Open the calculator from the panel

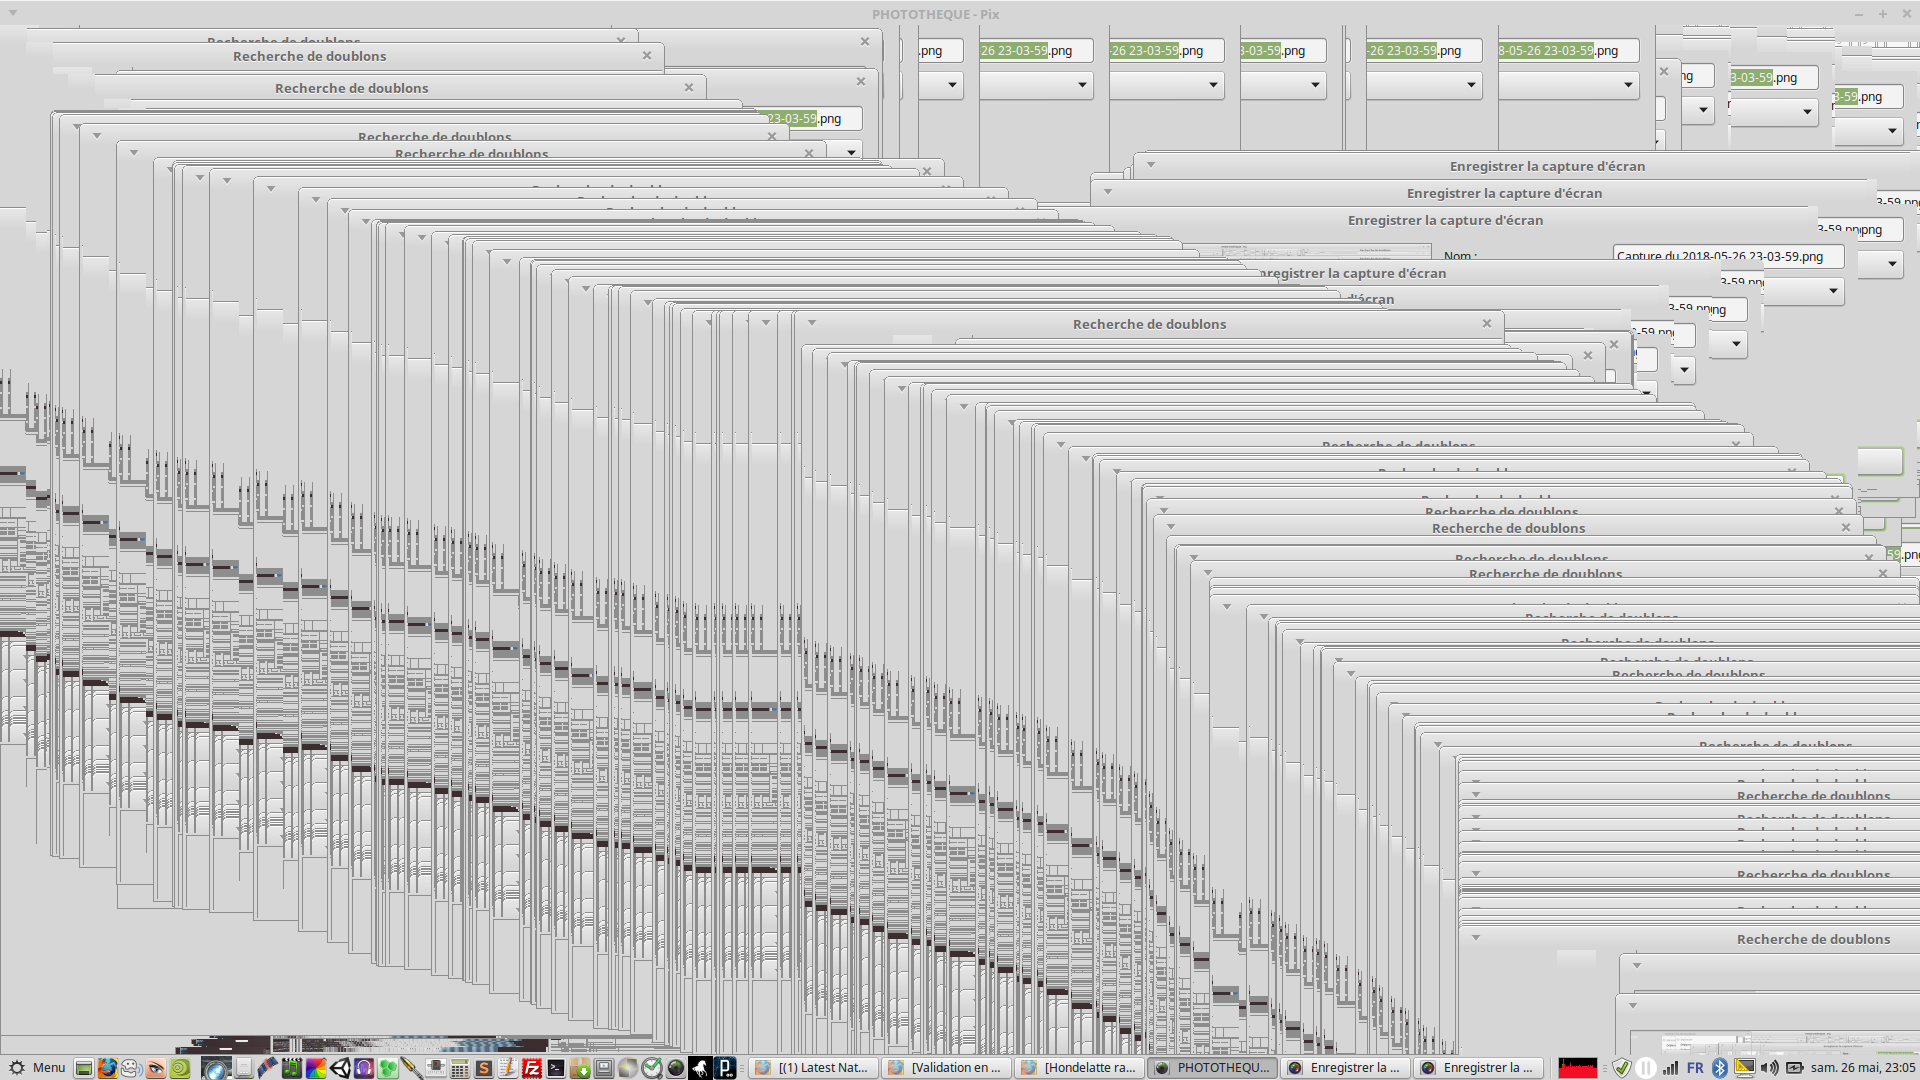pos(459,1068)
